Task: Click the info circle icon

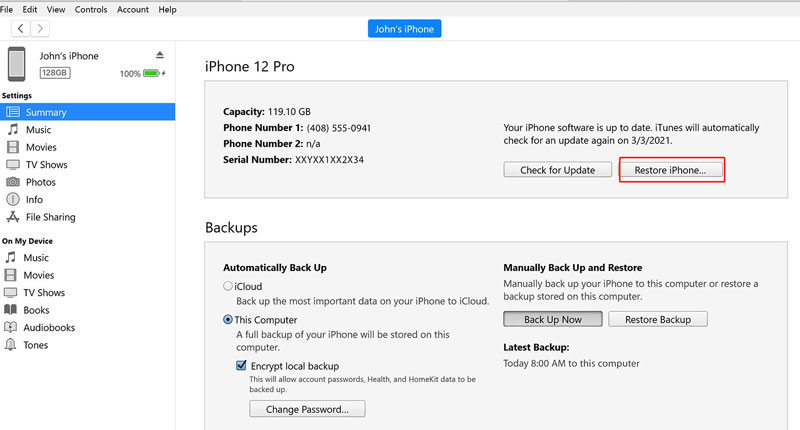Action: pos(13,199)
